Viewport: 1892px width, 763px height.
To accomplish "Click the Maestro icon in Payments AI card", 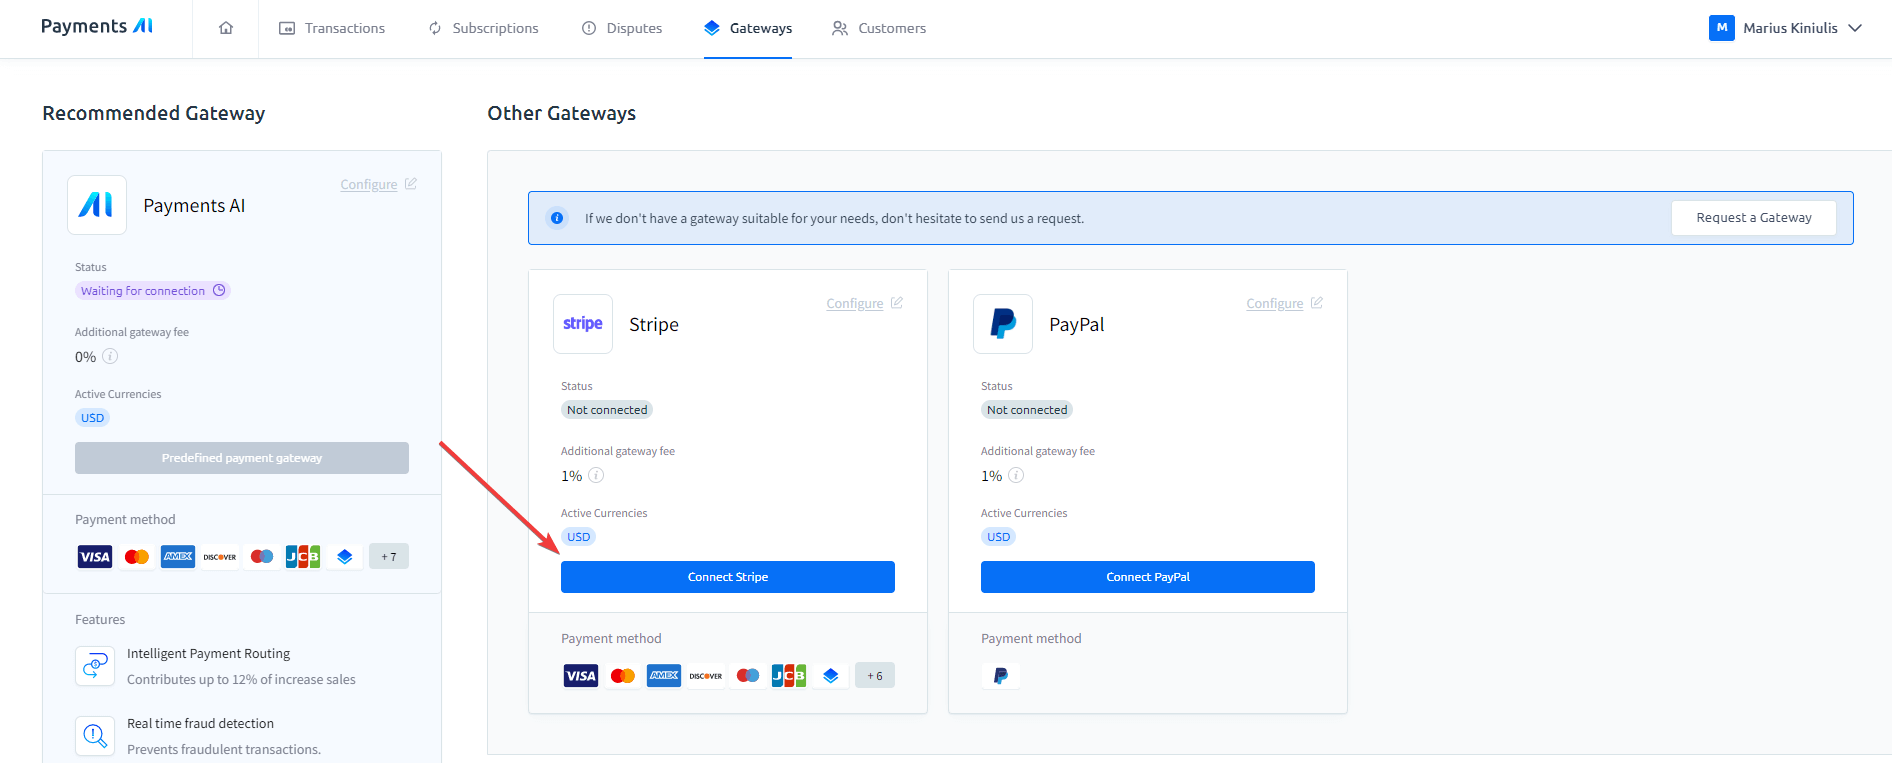I will point(262,557).
